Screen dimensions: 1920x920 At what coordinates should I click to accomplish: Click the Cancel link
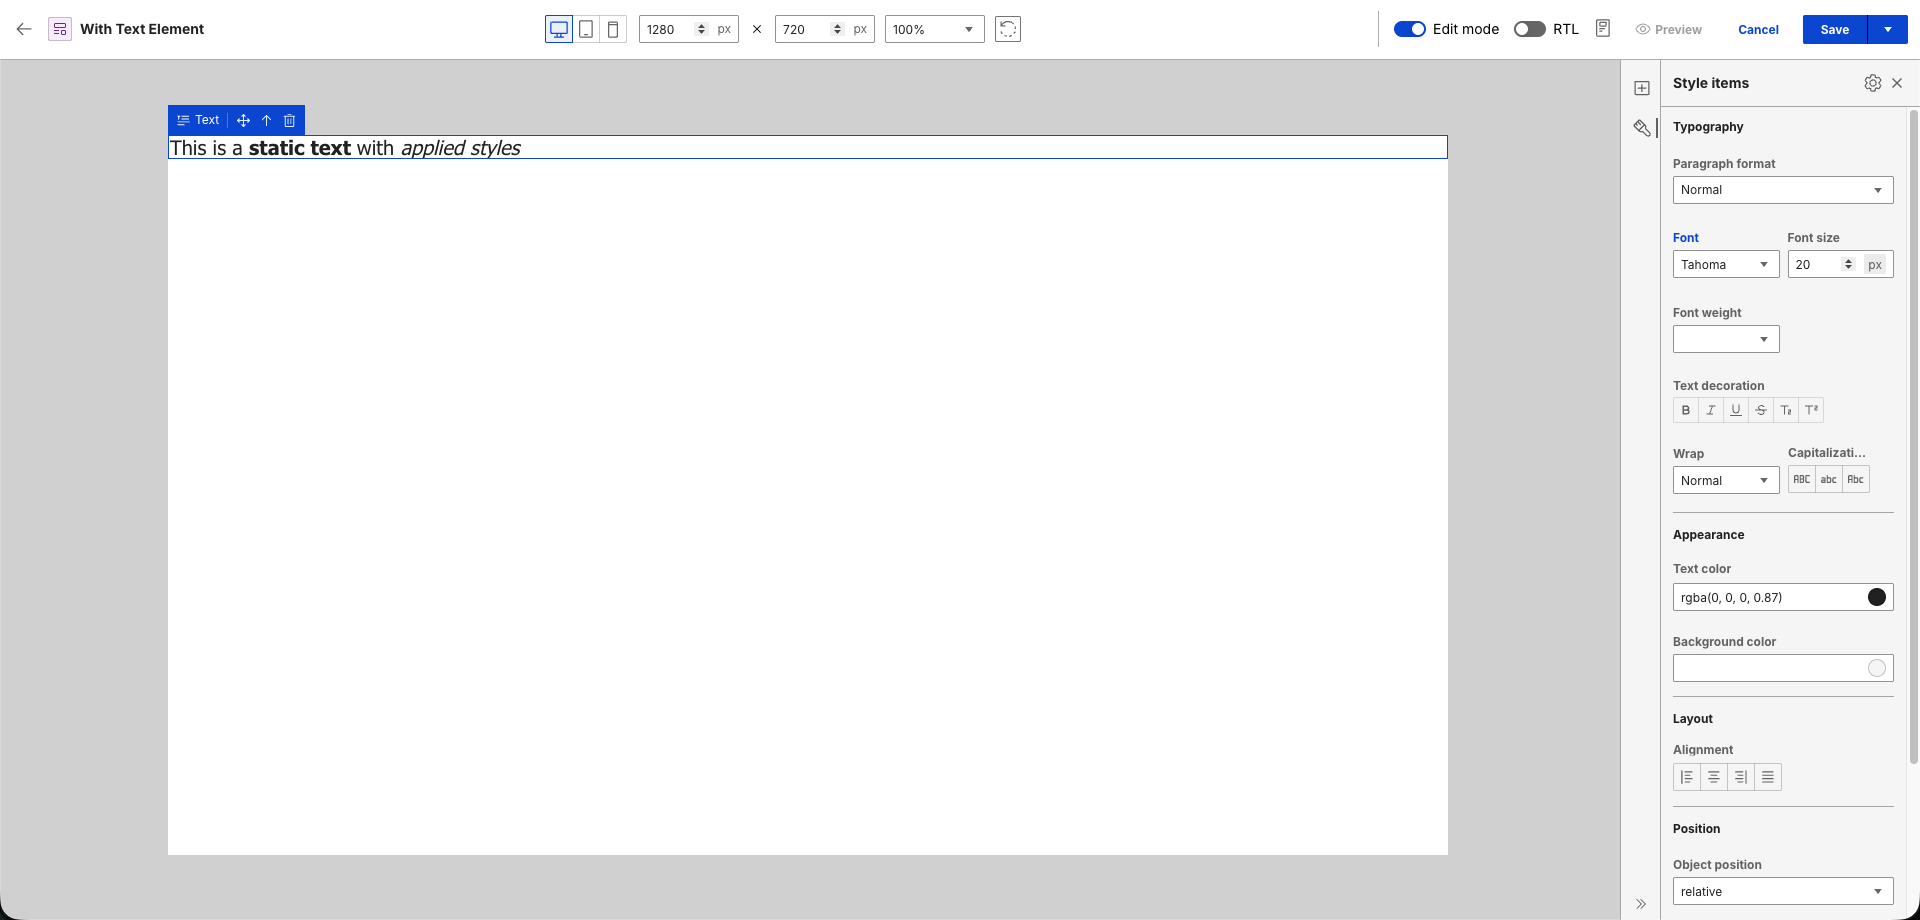[1758, 30]
